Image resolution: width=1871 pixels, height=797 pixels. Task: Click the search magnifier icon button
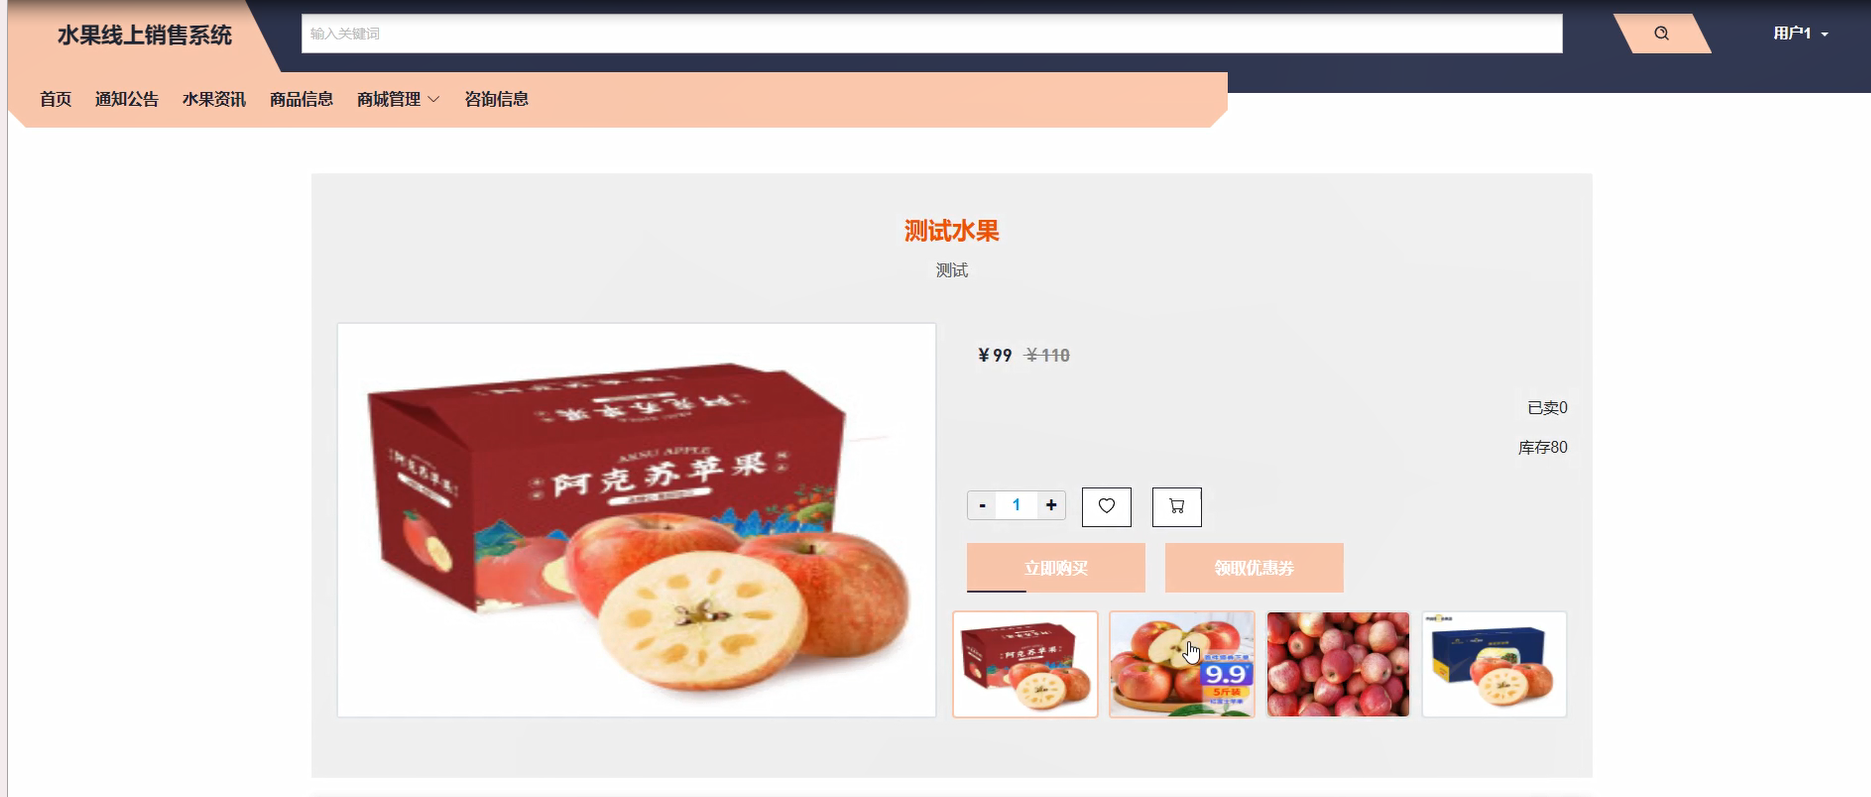click(x=1661, y=33)
